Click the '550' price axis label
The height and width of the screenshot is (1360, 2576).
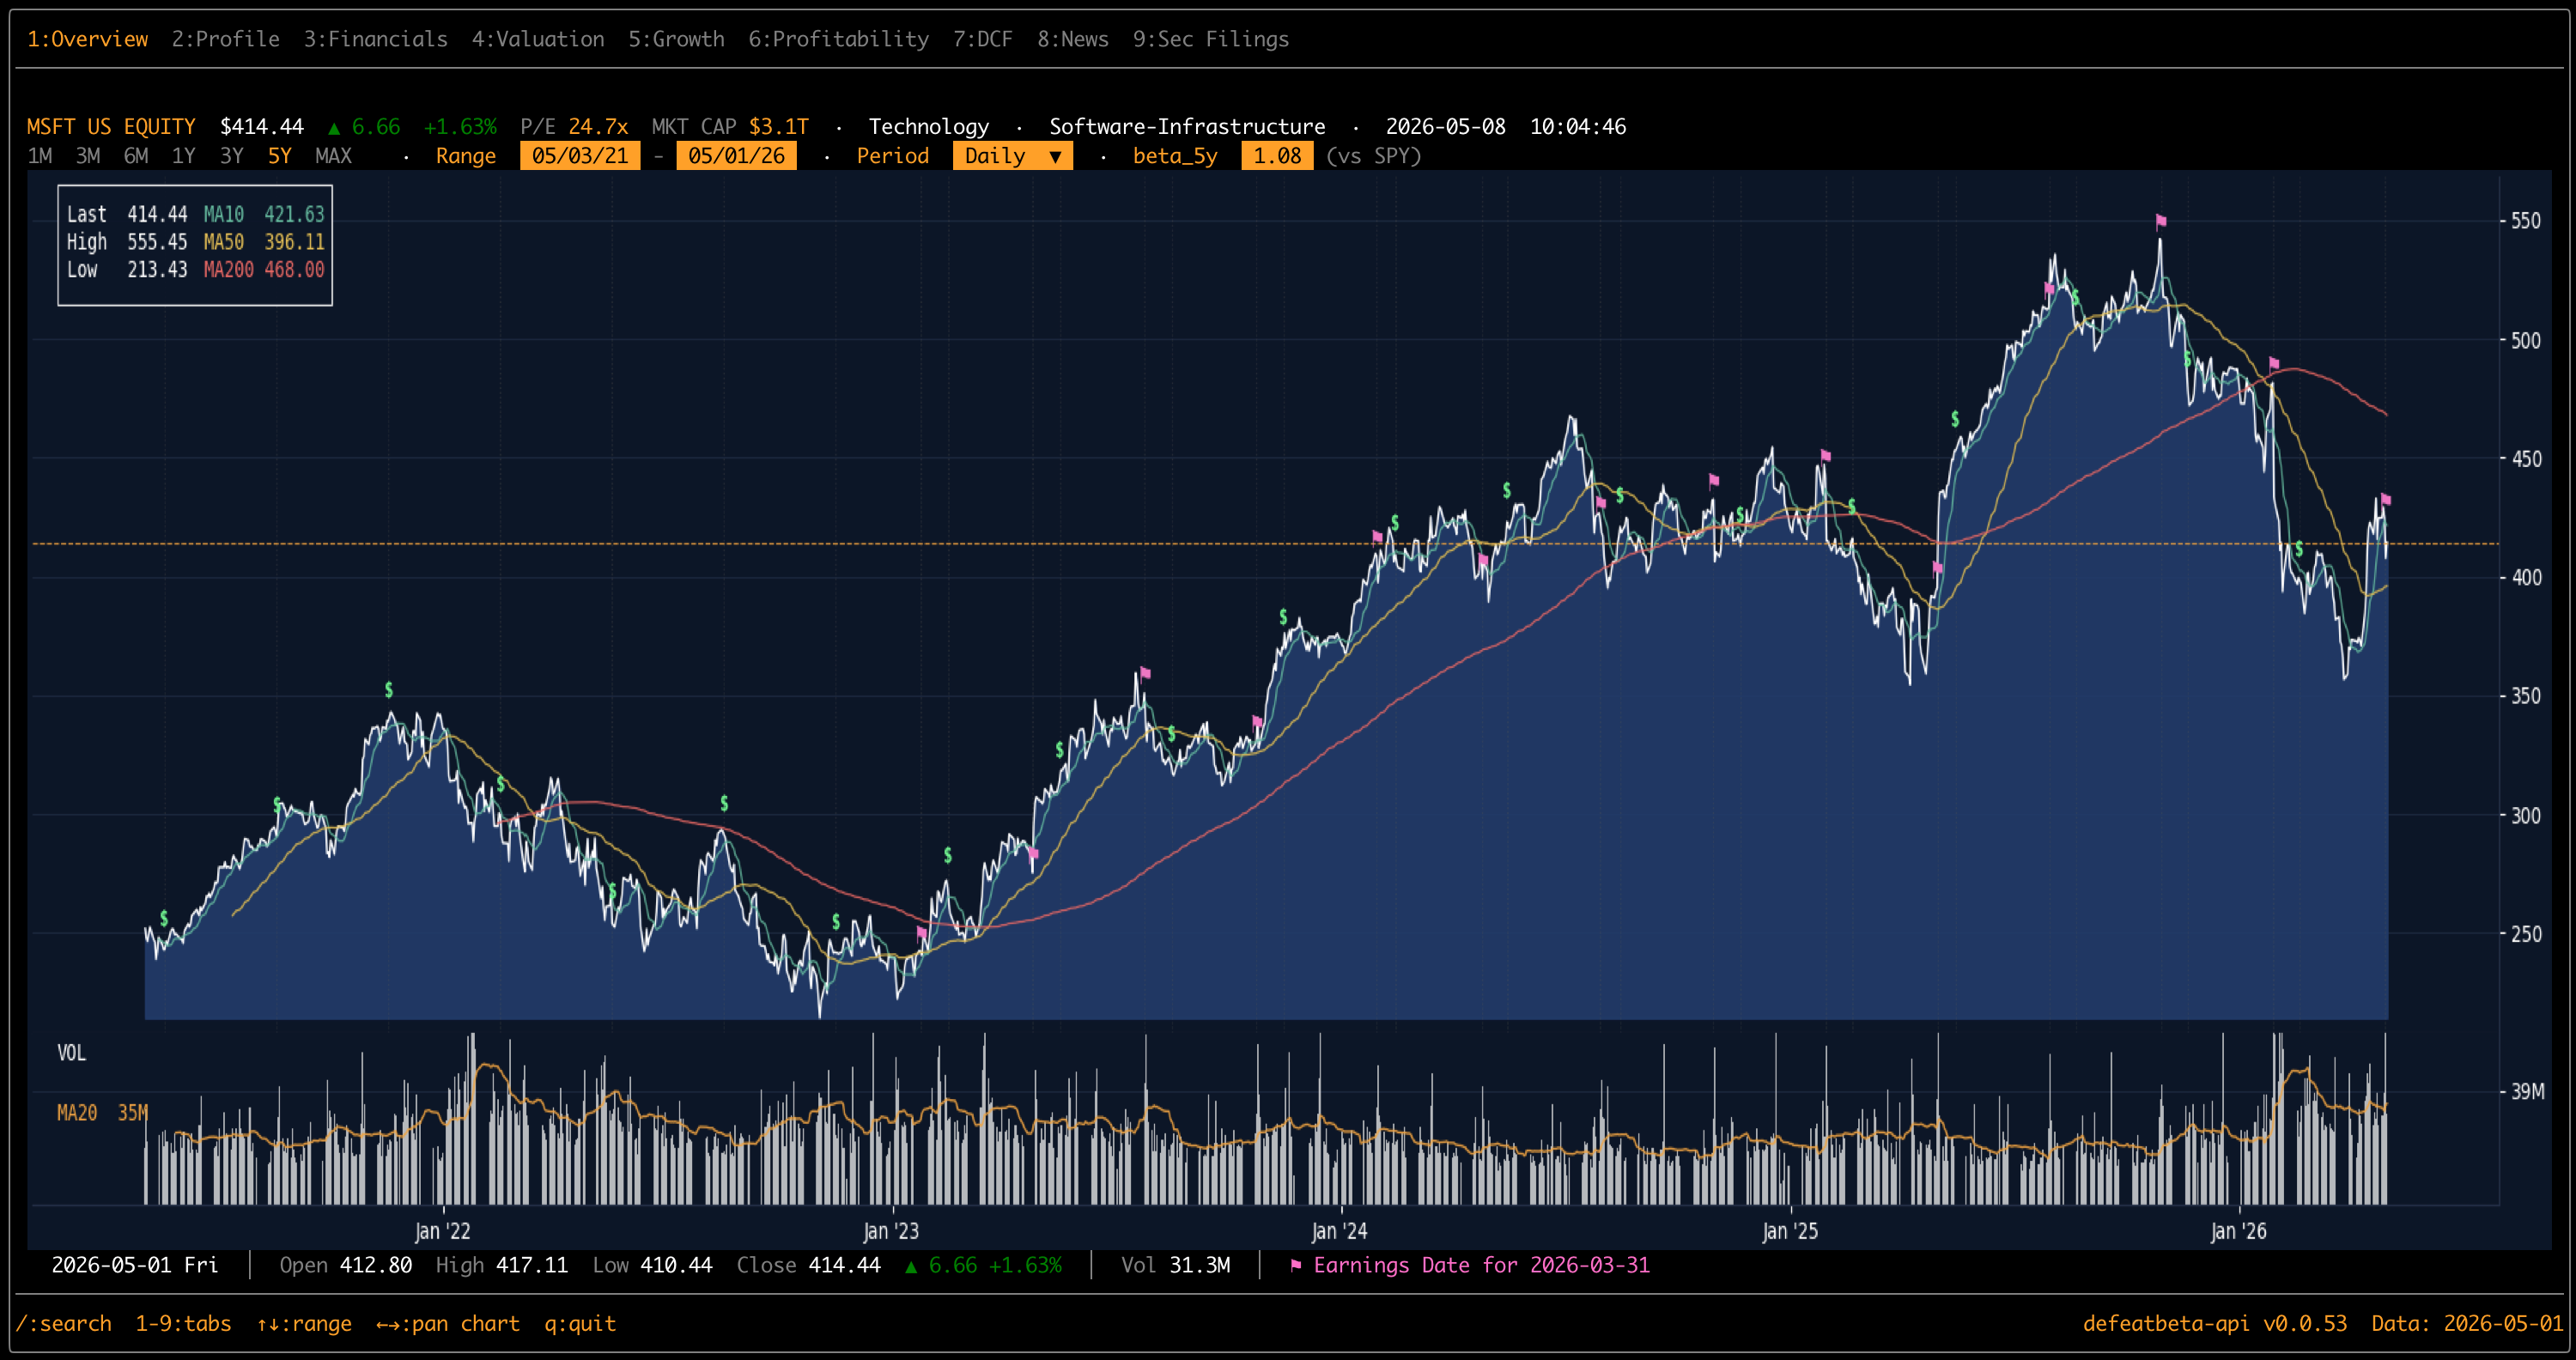2526,221
